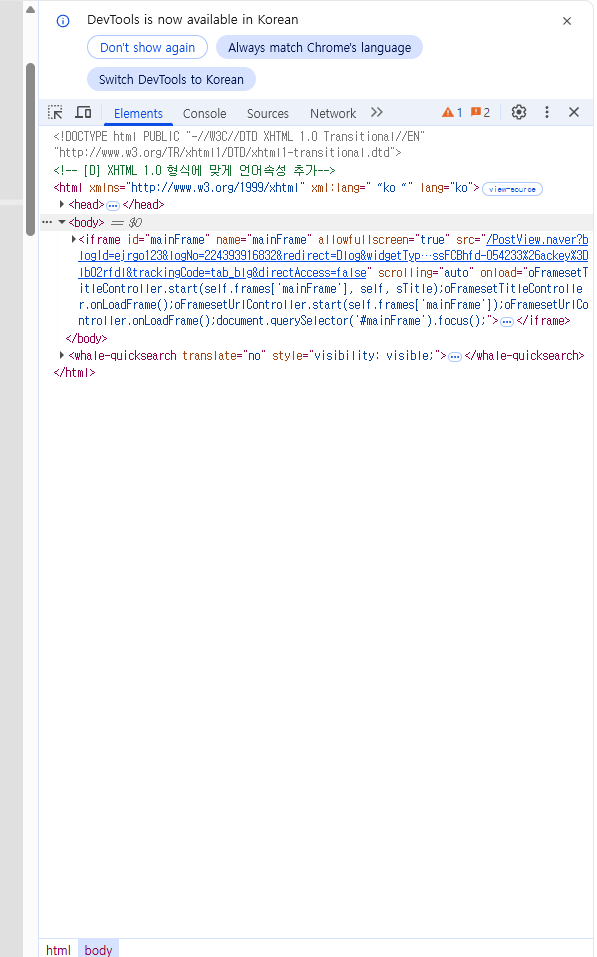Expand ellipsis inside head tag
This screenshot has width=597, height=957.
tap(113, 206)
